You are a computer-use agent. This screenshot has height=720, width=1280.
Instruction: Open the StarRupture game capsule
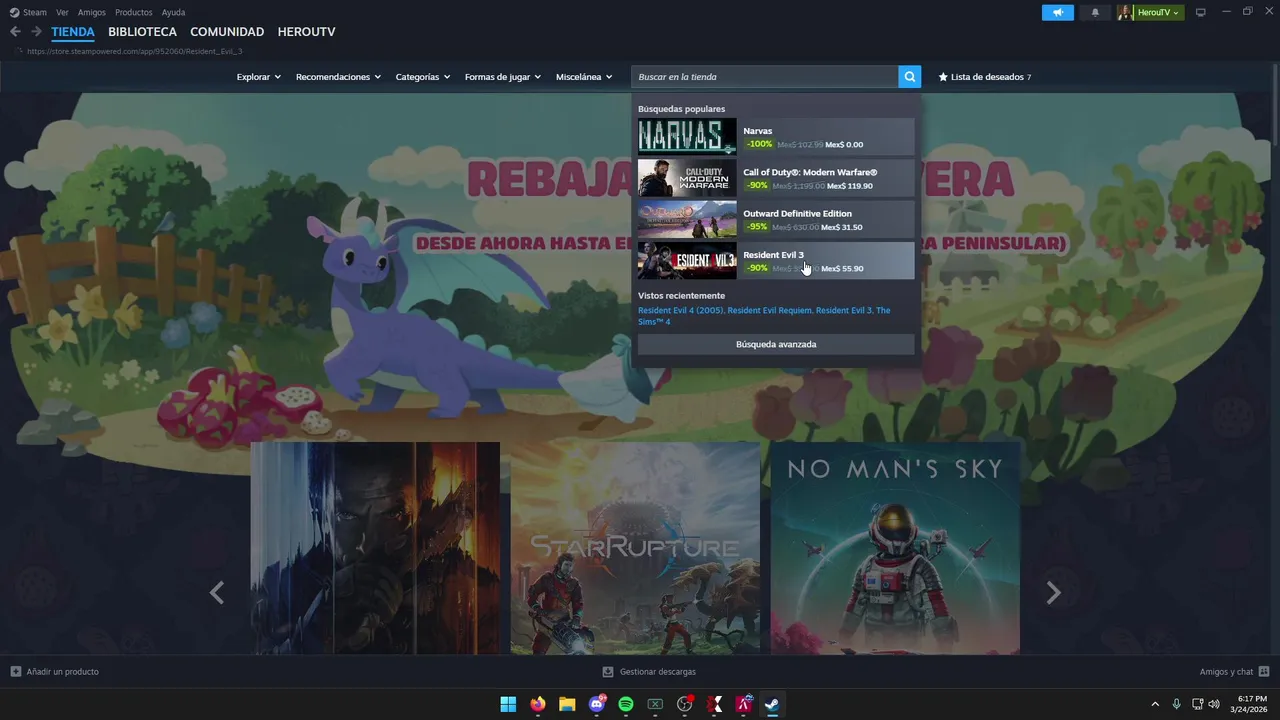tap(635, 548)
